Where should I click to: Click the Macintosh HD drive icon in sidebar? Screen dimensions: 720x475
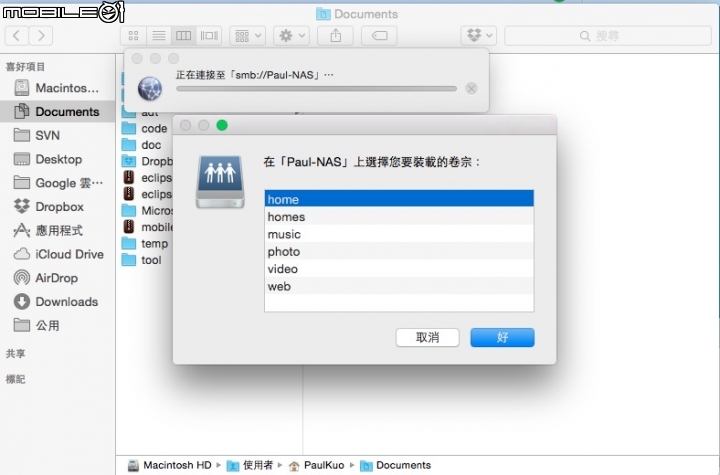tap(22, 88)
